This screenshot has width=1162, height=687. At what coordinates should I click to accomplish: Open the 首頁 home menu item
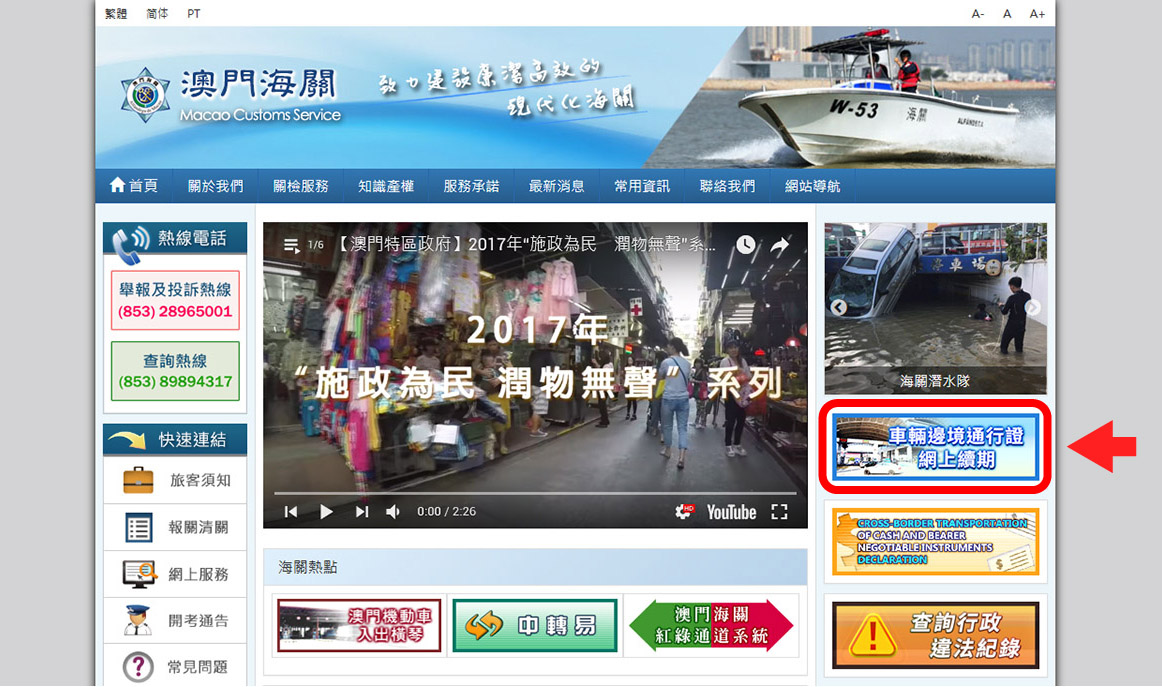134,186
